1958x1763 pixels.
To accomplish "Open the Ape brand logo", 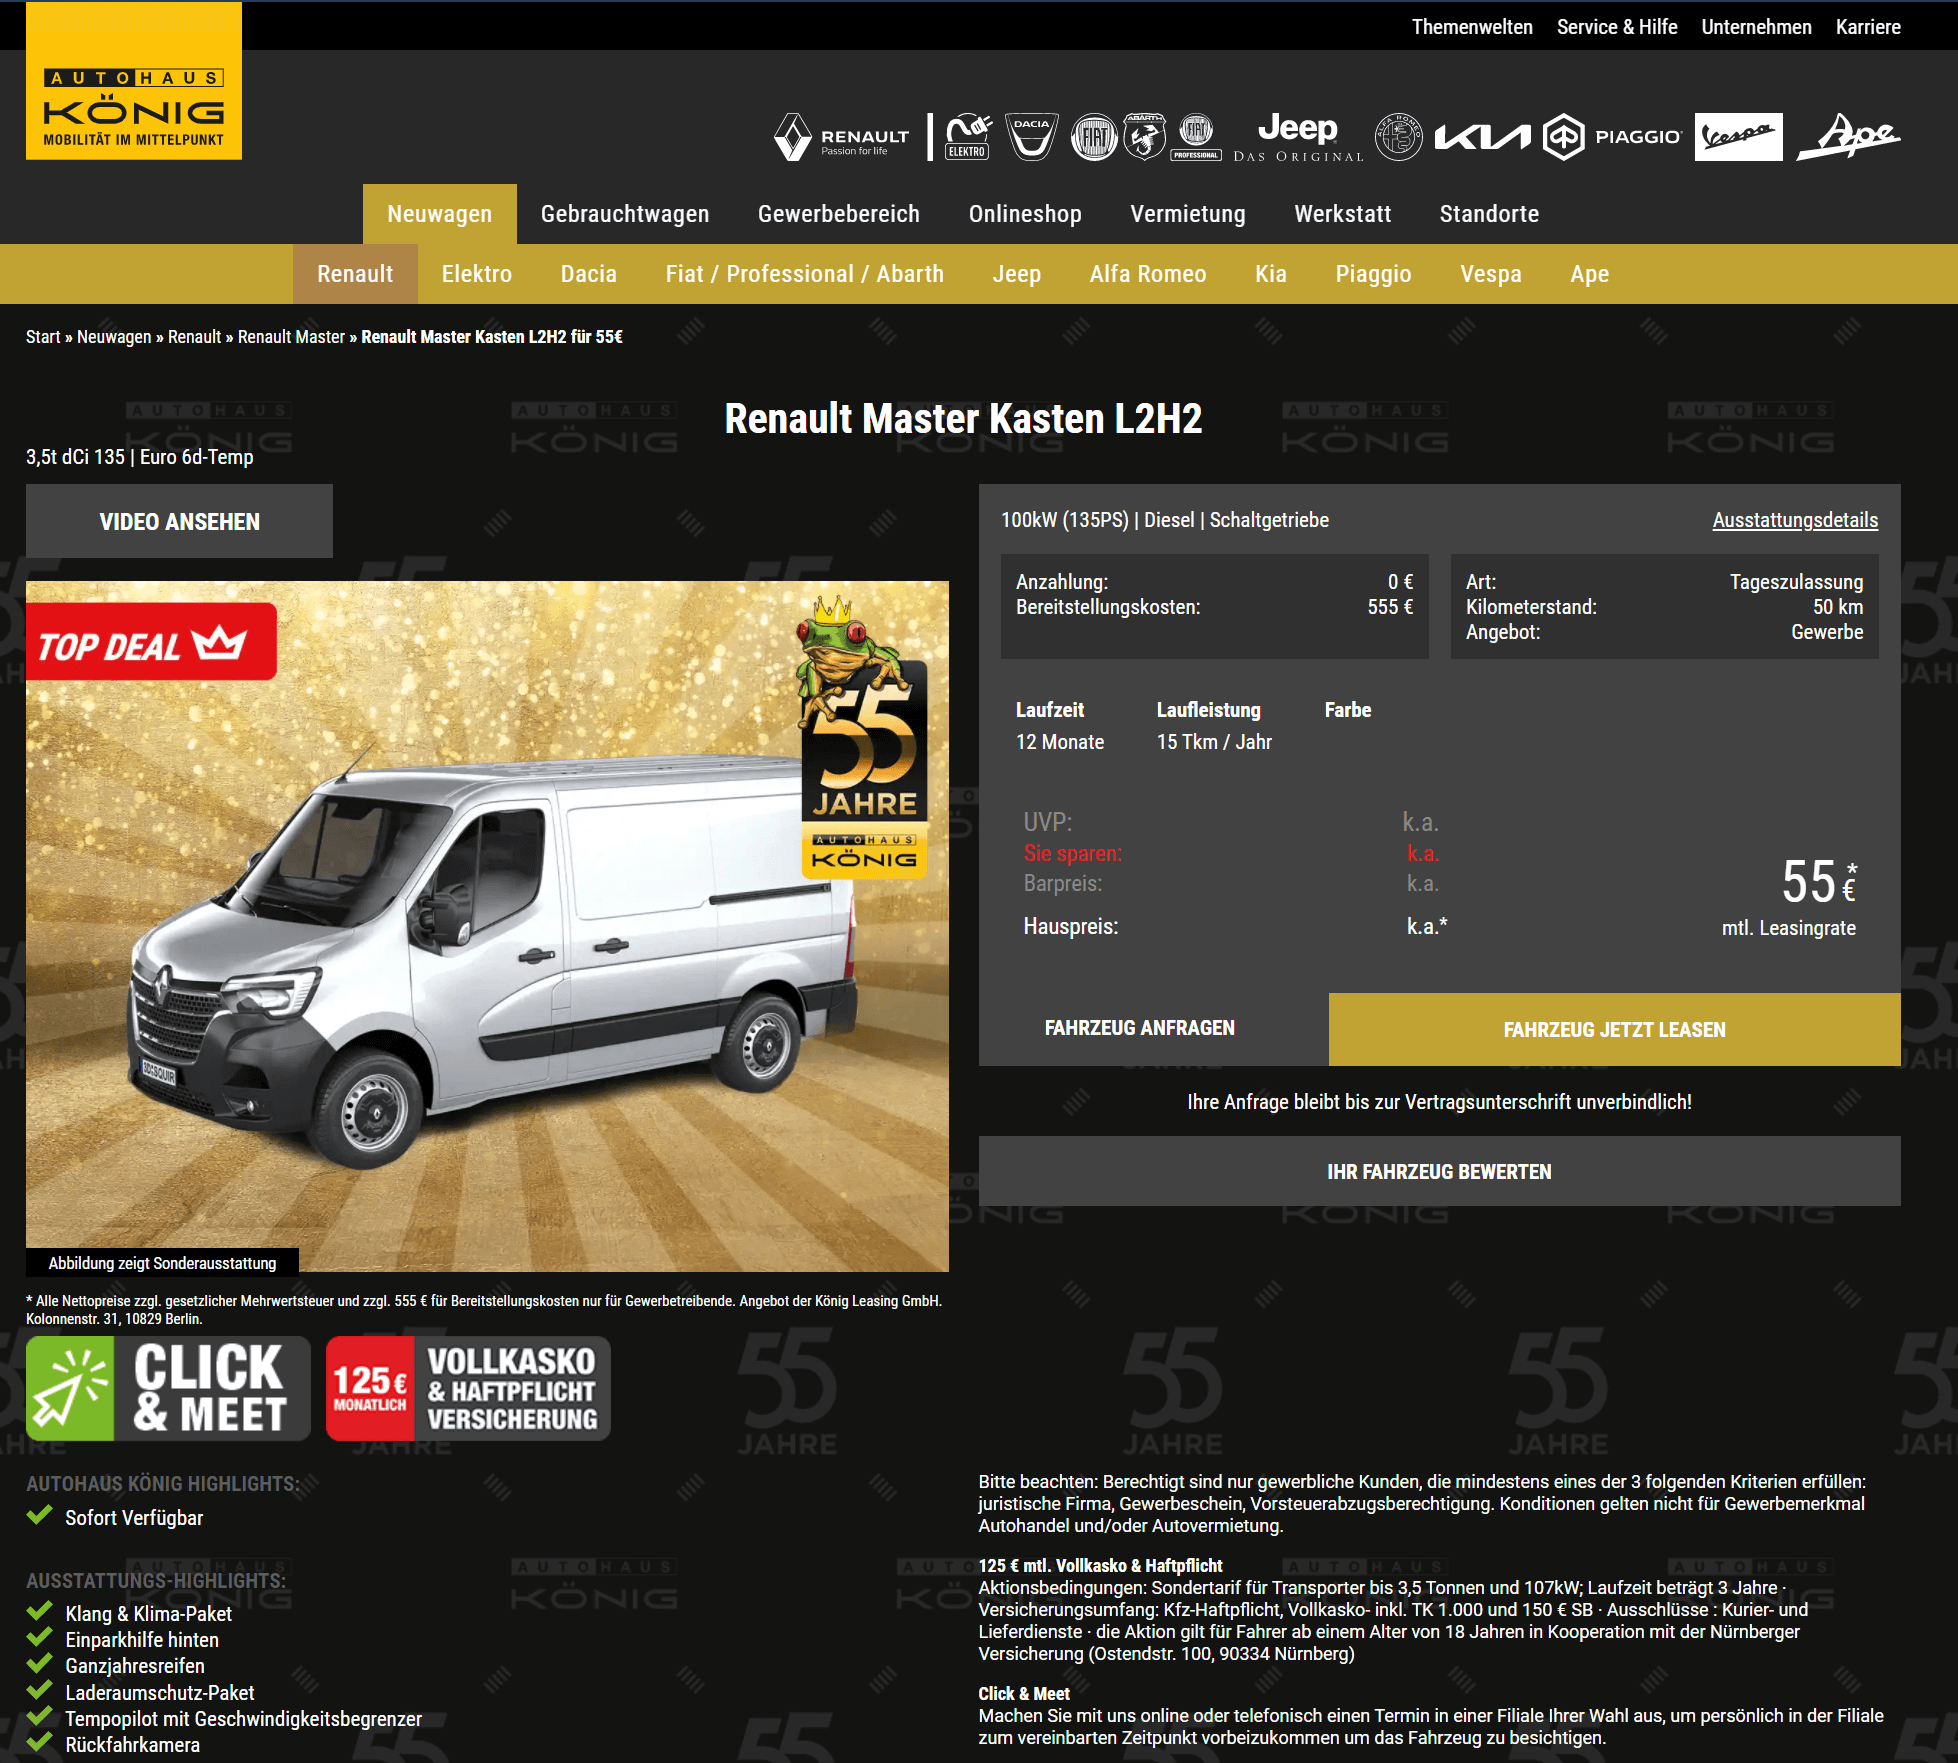I will click(x=1849, y=137).
